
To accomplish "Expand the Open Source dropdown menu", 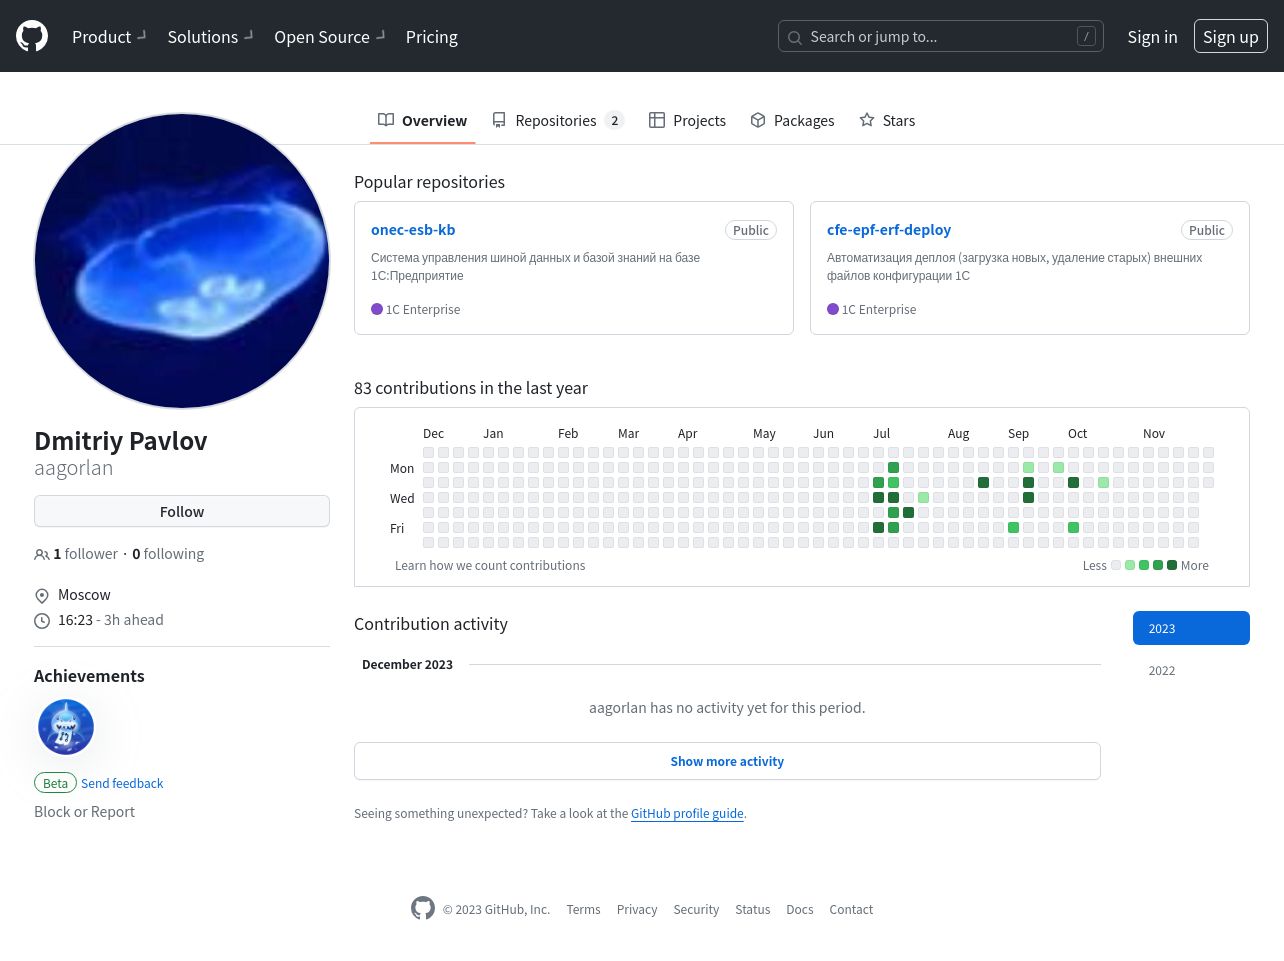I will point(329,37).
